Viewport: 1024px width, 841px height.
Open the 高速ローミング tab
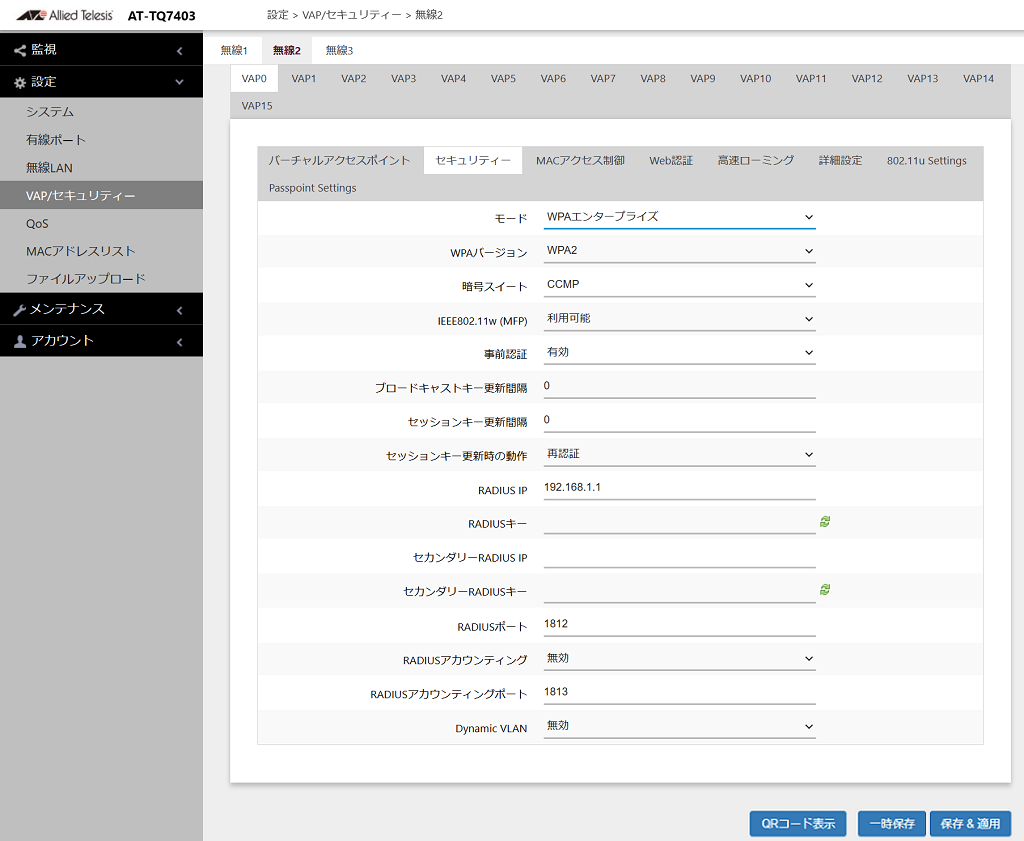pyautogui.click(x=756, y=161)
